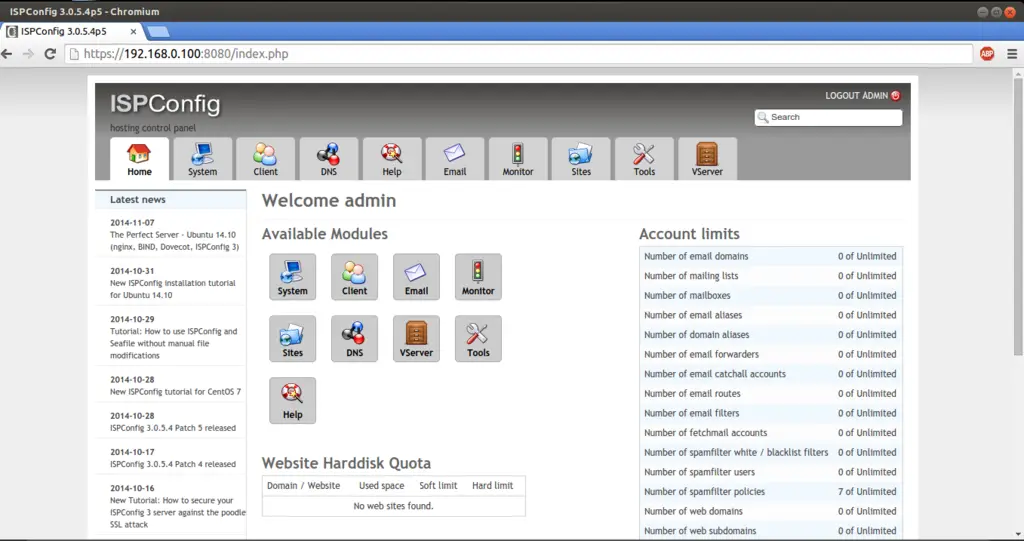This screenshot has width=1024, height=541.
Task: Open news: secure server against poodle SSL attack
Action: [178, 512]
